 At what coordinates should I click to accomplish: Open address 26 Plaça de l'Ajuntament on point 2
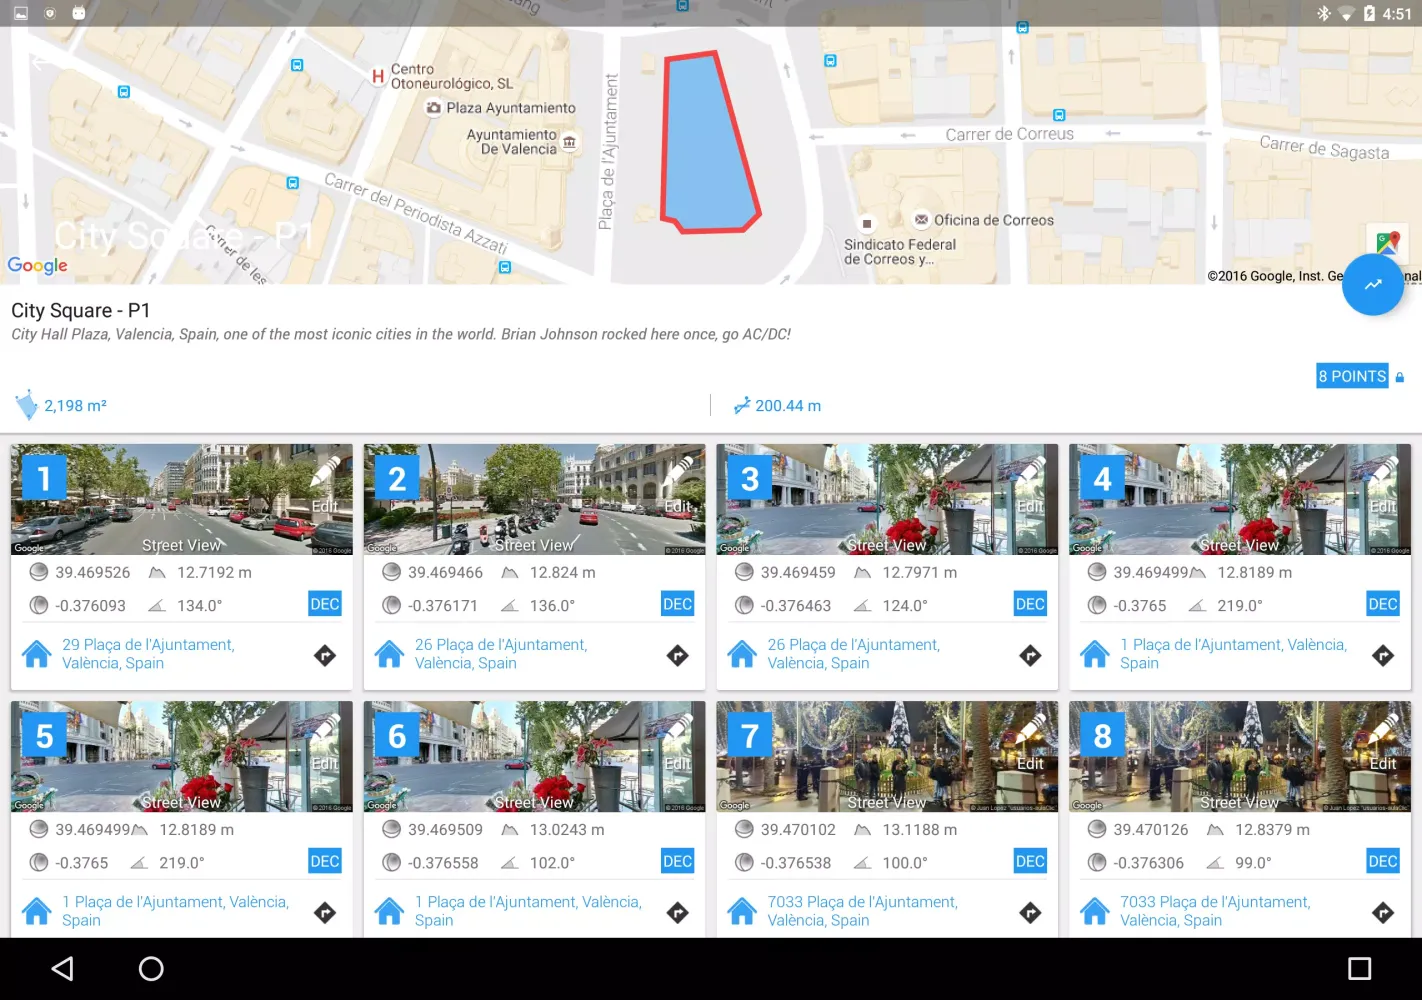[500, 654]
